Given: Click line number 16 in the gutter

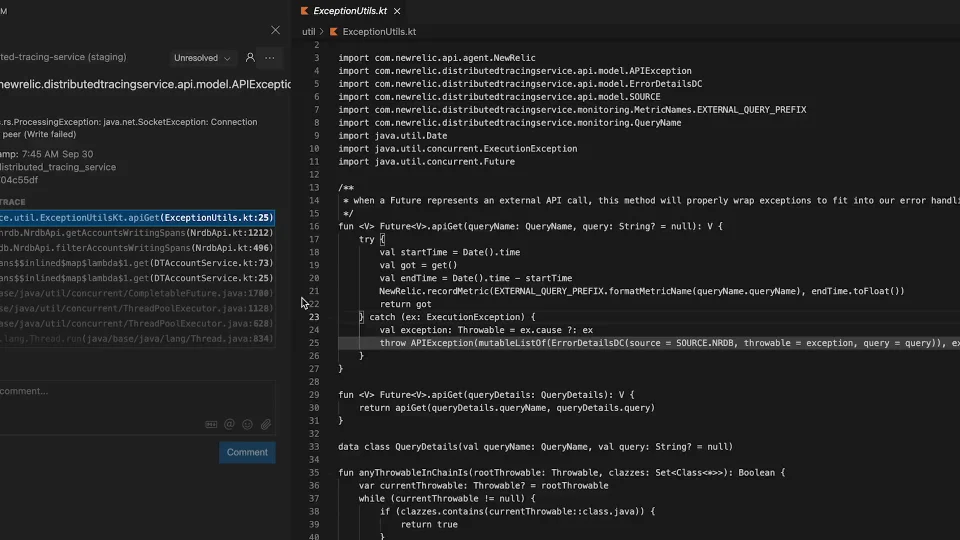Looking at the screenshot, I should tap(314, 227).
